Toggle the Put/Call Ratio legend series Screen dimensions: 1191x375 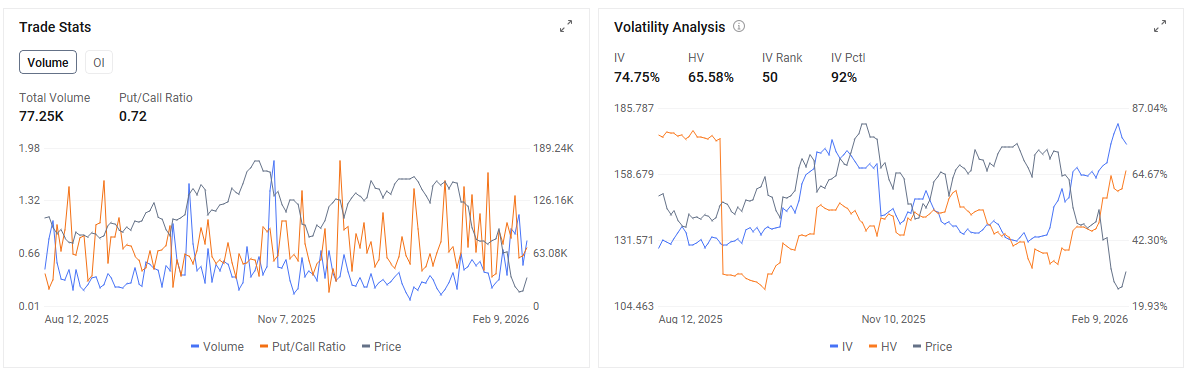[x=302, y=347]
